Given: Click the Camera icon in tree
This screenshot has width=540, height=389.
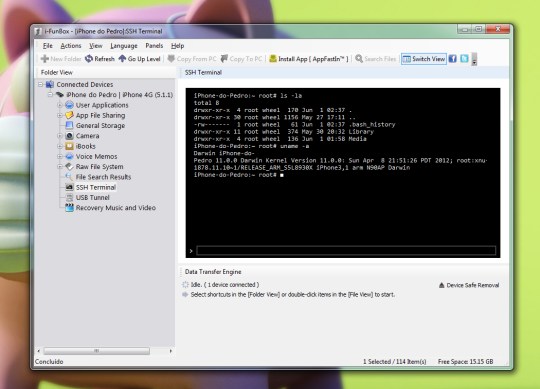Looking at the screenshot, I should (x=70, y=136).
